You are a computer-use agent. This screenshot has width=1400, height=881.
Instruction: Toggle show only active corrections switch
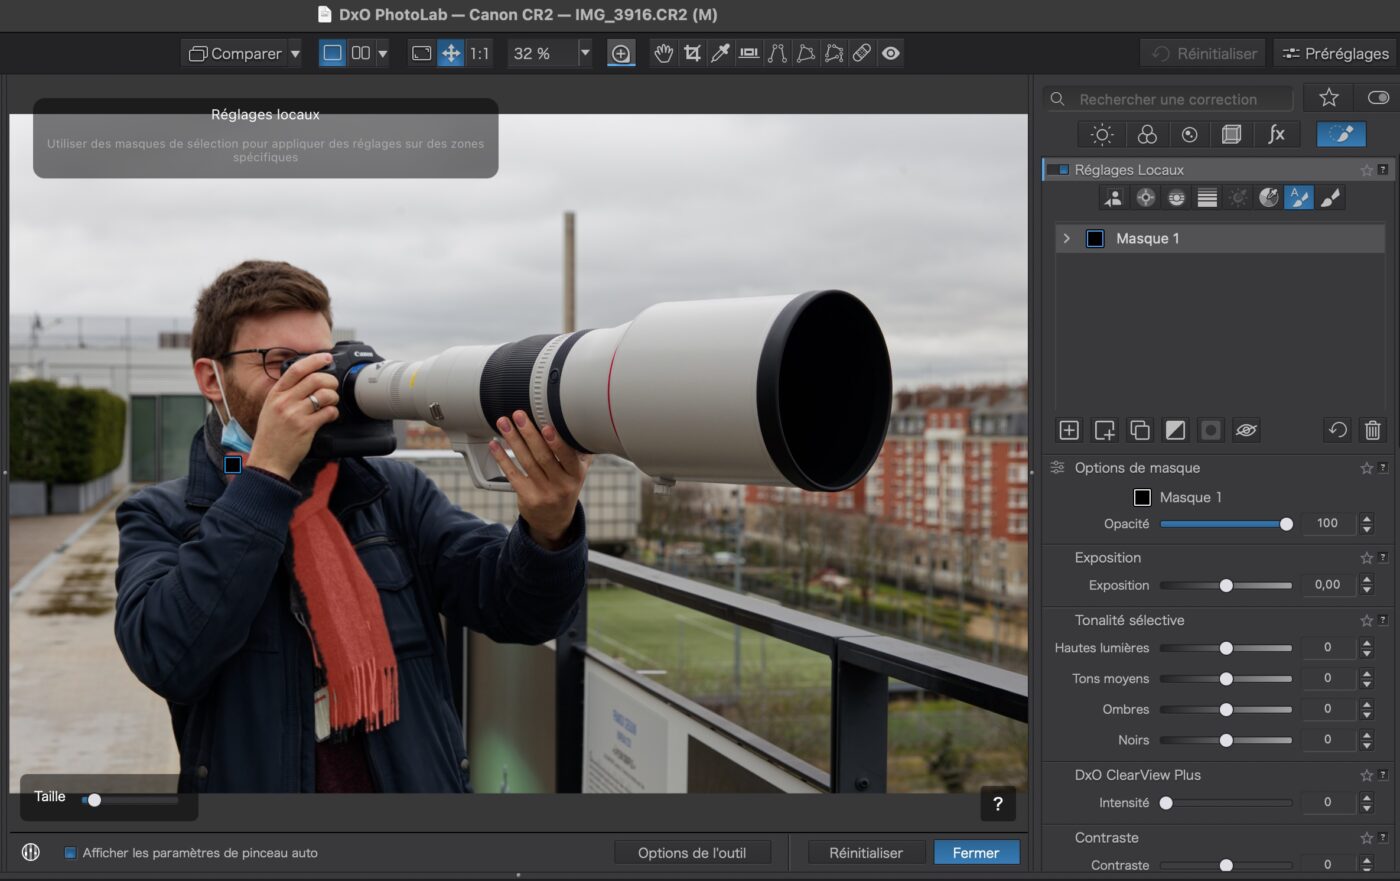click(x=1378, y=98)
